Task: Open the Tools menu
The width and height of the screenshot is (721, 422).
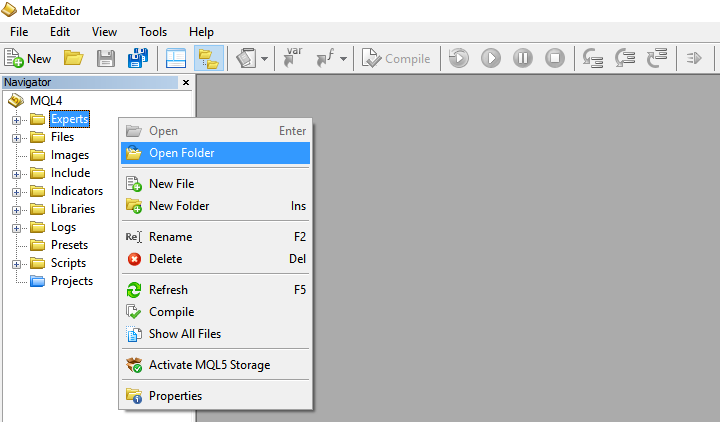Action: (x=153, y=32)
